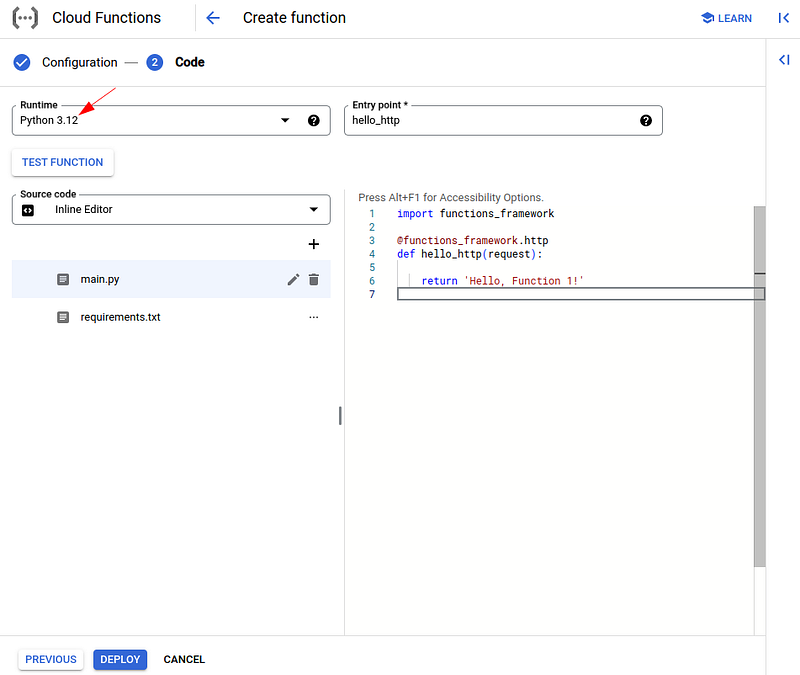Open the requirements.txt file
800x675 pixels.
pos(171,317)
